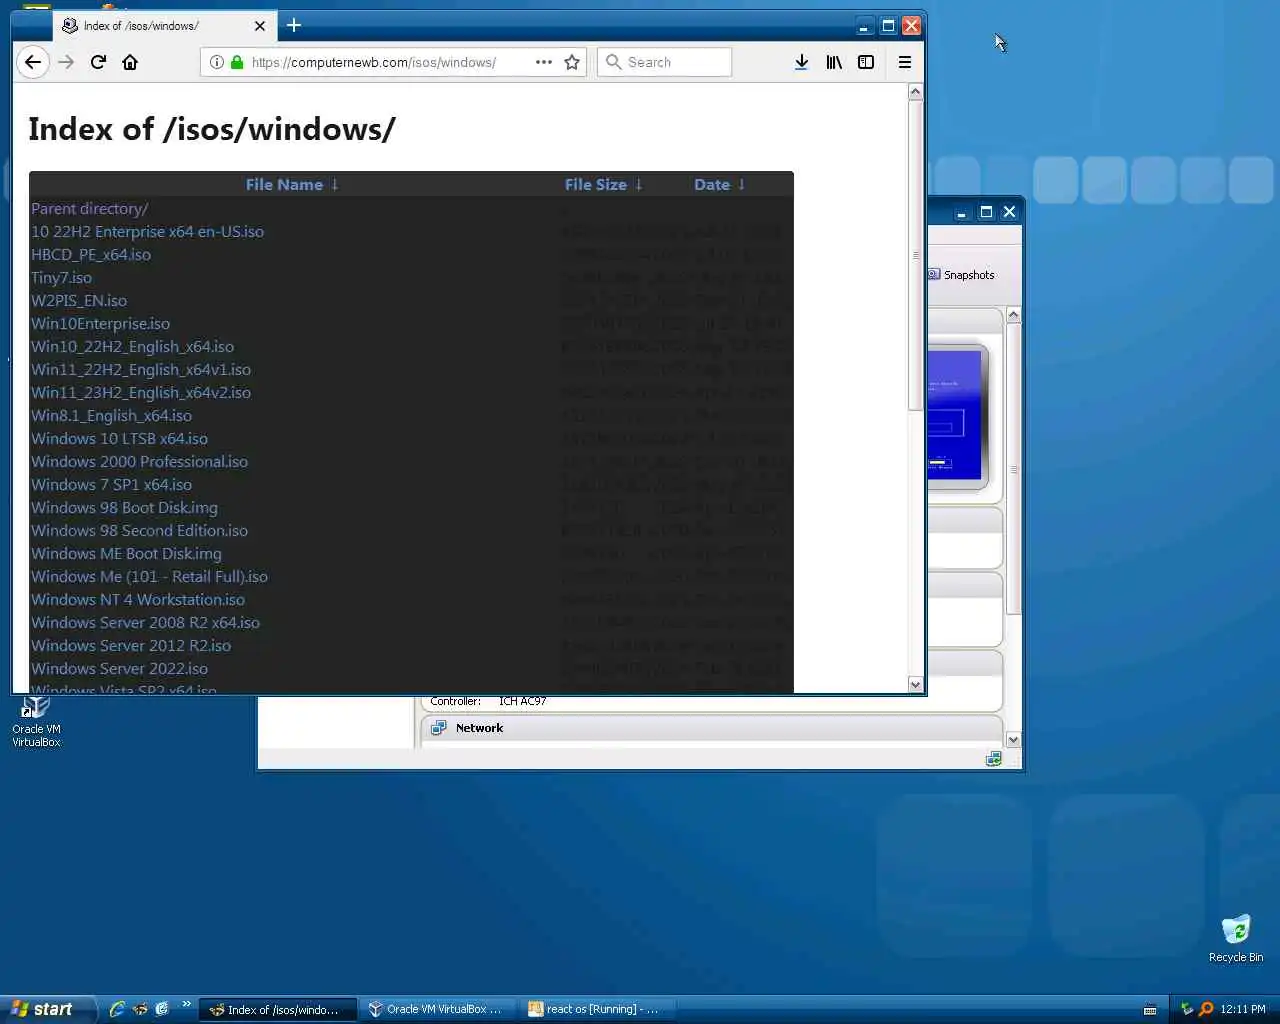Click the magnifier icon in system tray
1280x1024 pixels.
tap(1205, 1009)
